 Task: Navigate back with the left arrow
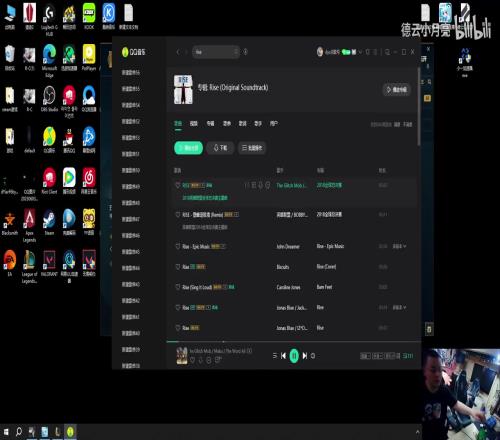point(178,52)
